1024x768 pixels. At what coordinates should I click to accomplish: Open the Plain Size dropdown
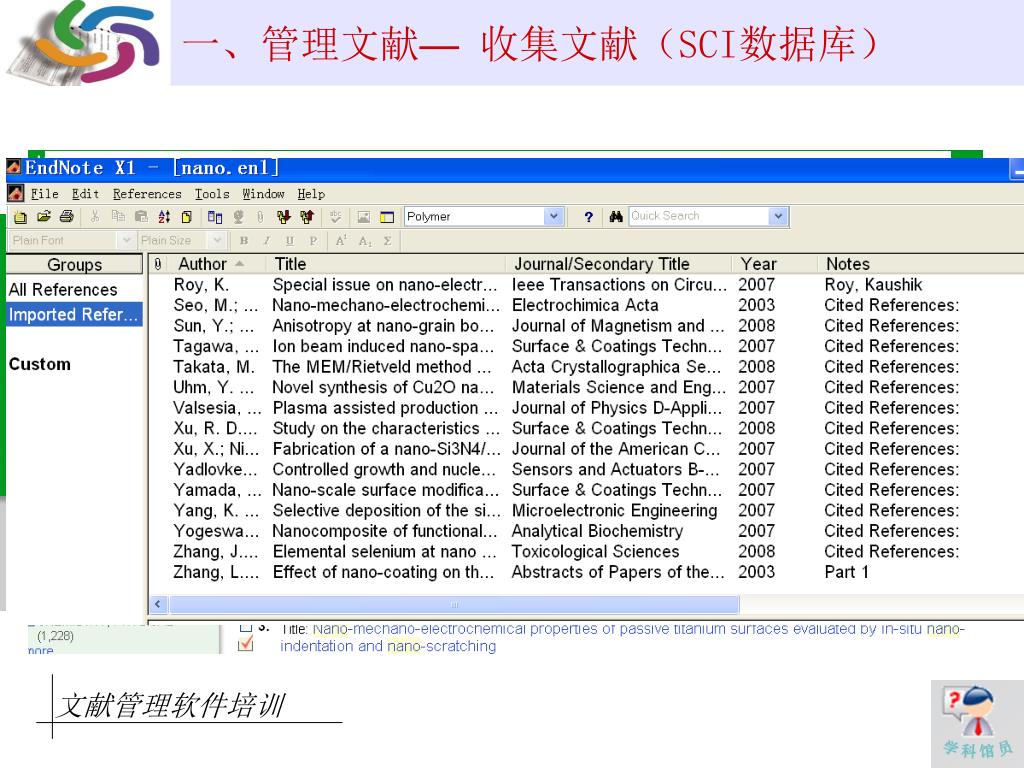[217, 240]
